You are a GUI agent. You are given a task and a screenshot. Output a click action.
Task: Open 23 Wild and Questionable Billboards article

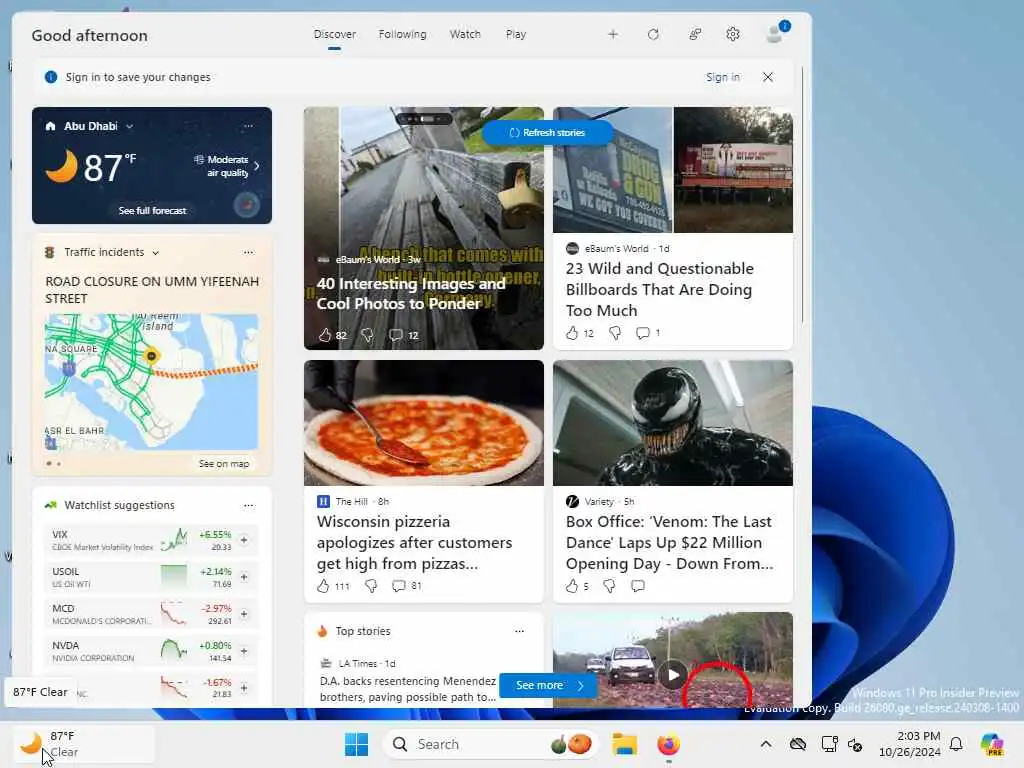click(660, 289)
